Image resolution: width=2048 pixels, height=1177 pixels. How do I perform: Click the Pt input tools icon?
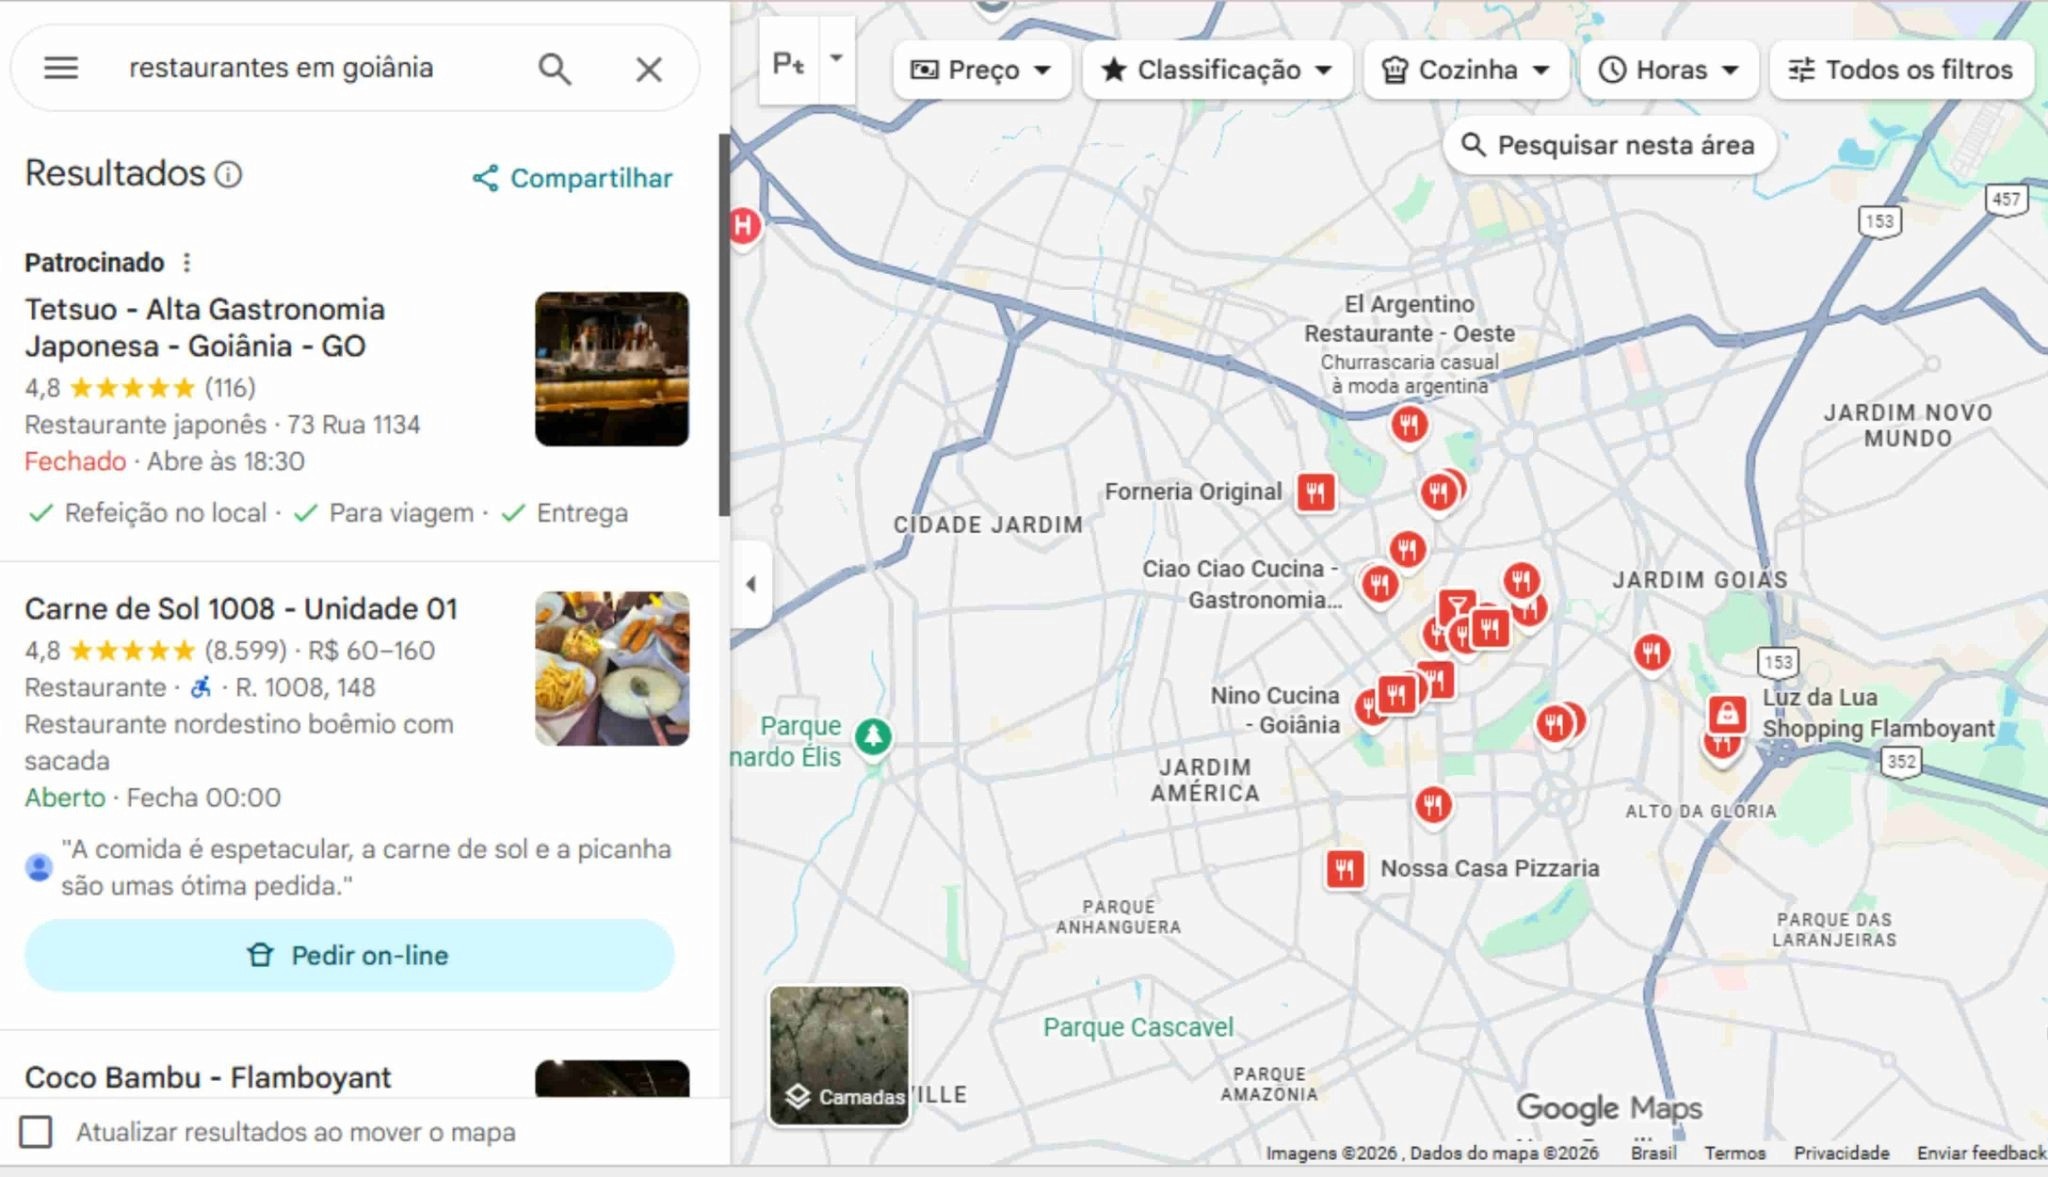[789, 62]
